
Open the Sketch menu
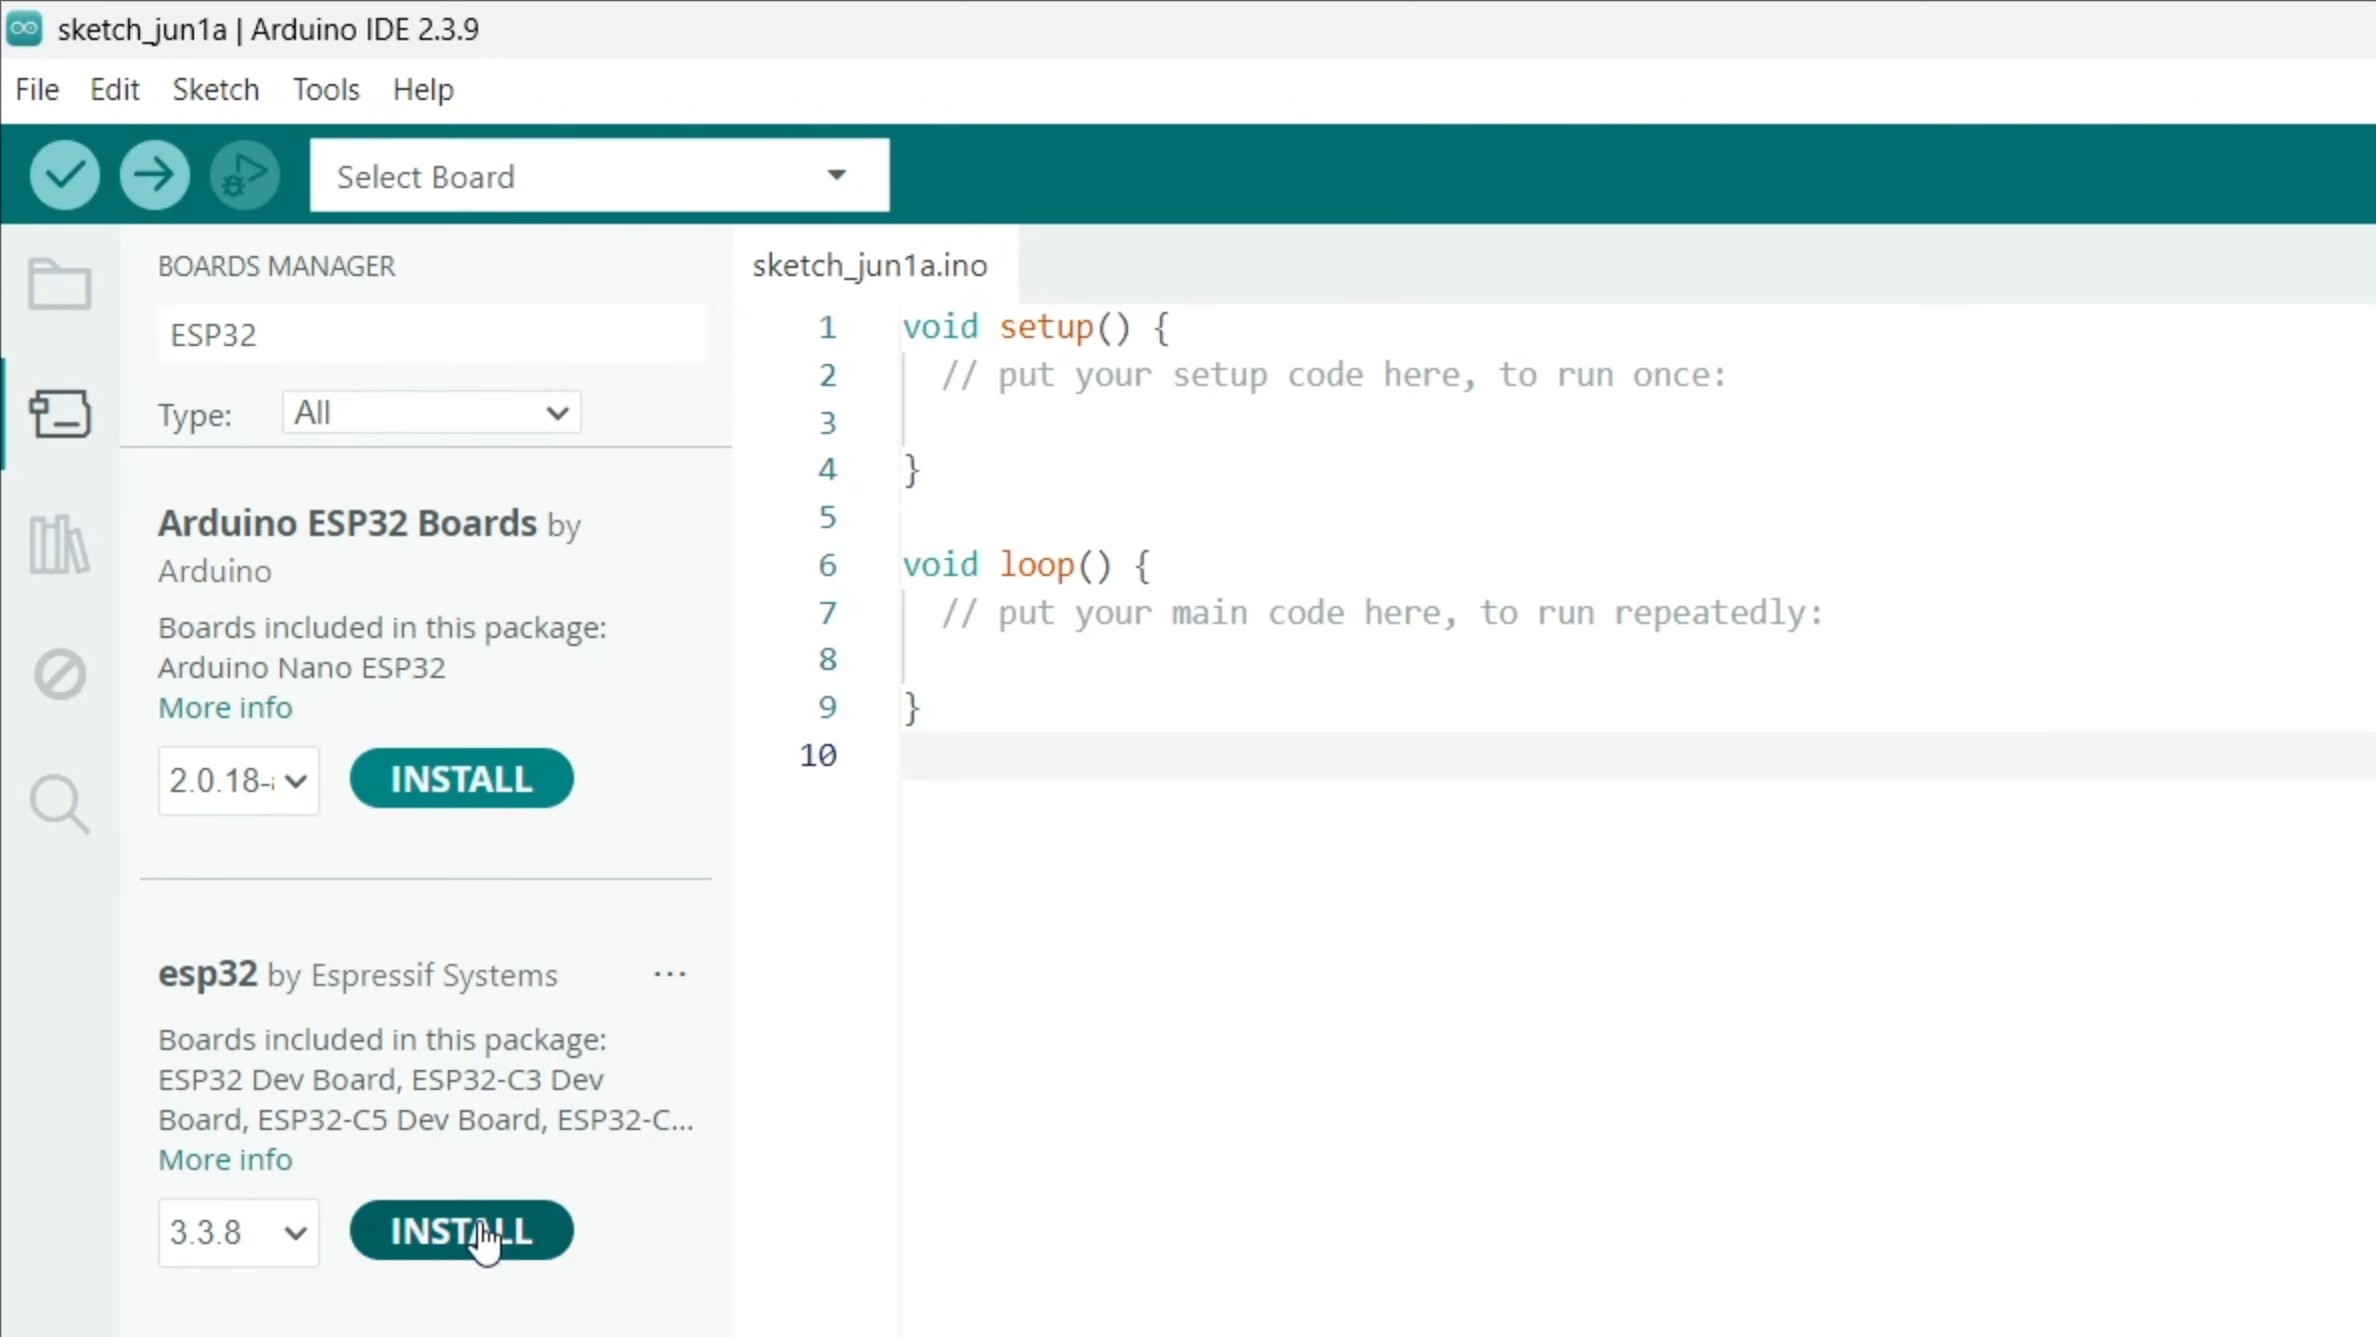(x=215, y=89)
